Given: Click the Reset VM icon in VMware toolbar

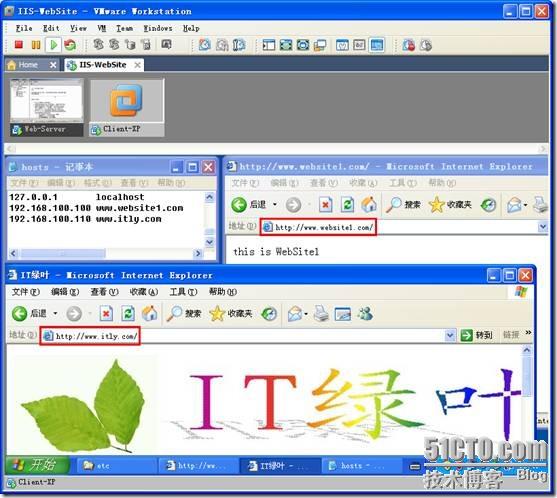Looking at the screenshot, I should pos(70,45).
